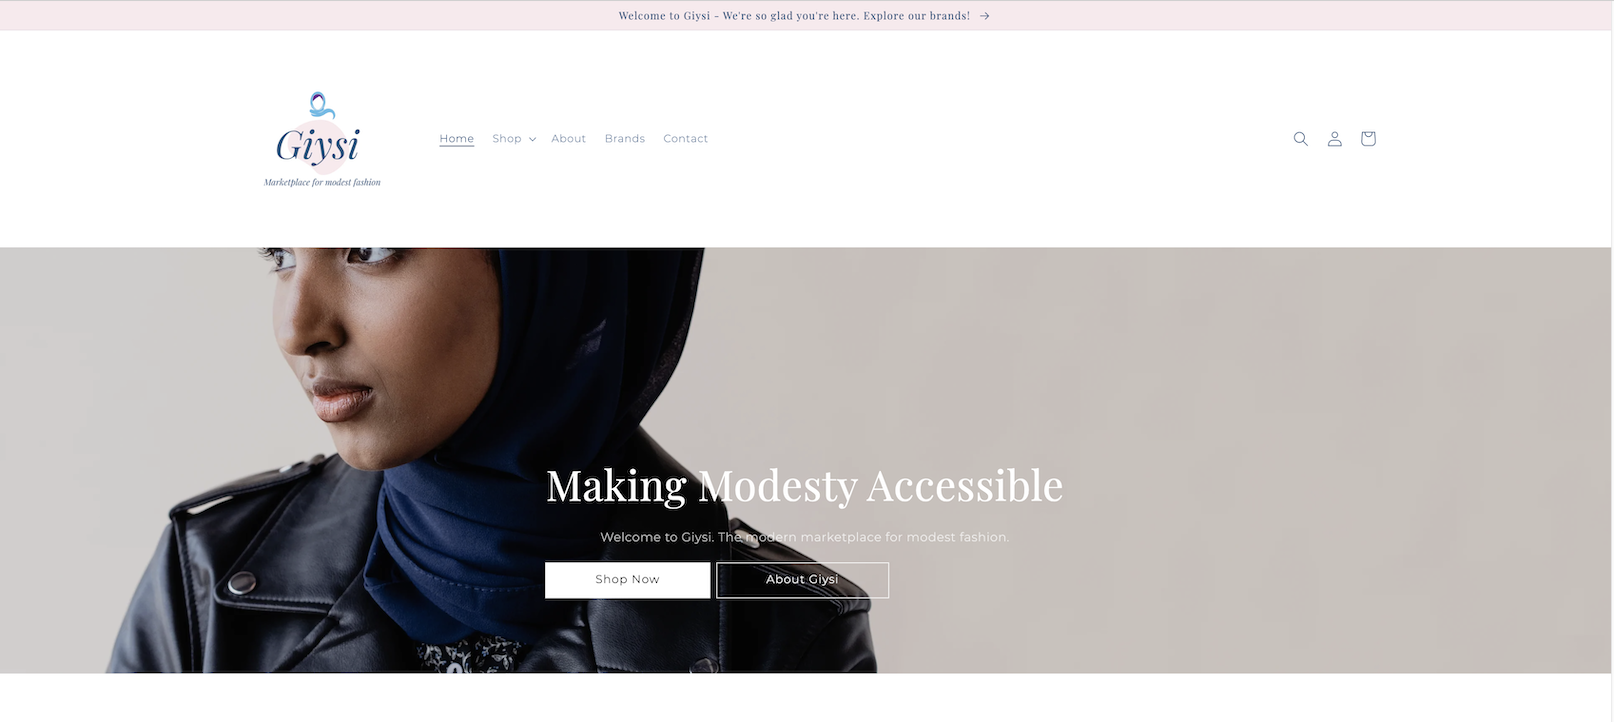Open the About page link

tap(568, 139)
